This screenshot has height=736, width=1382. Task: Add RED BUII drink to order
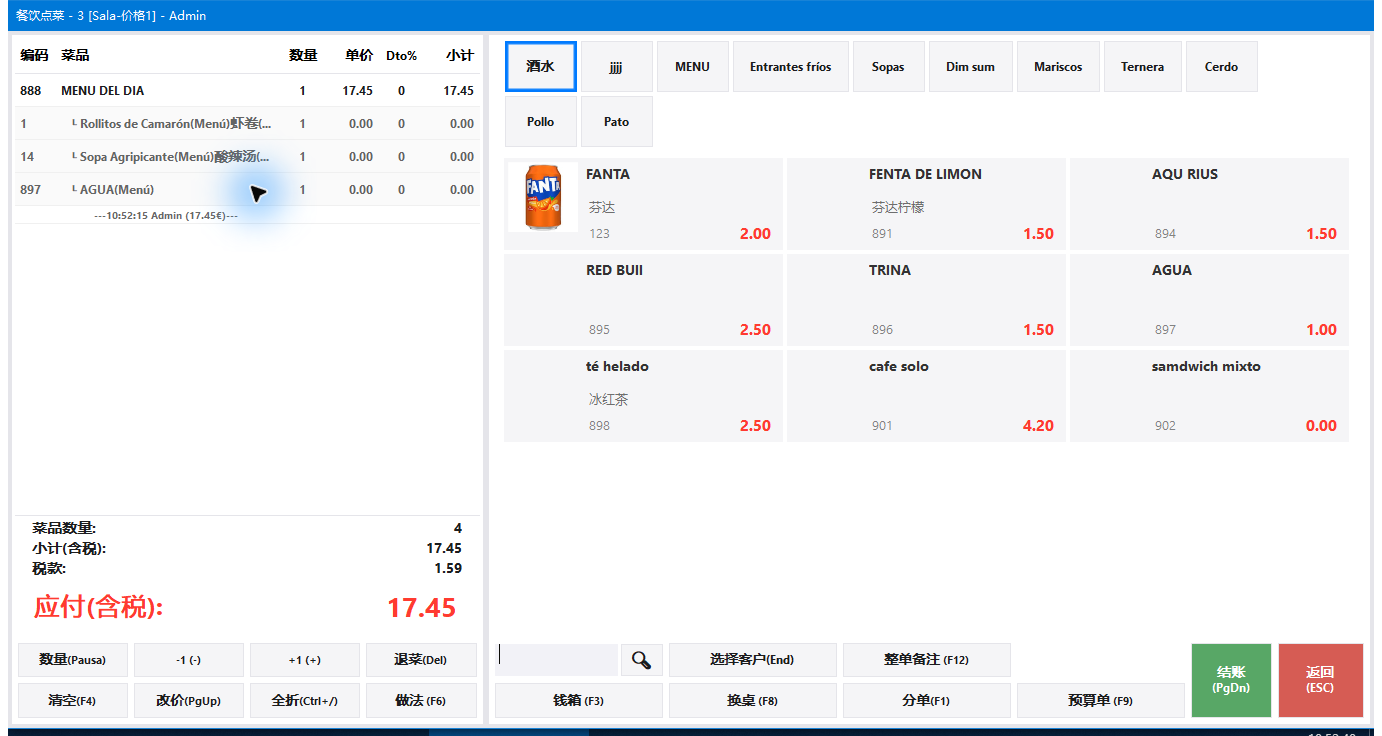[x=643, y=300]
